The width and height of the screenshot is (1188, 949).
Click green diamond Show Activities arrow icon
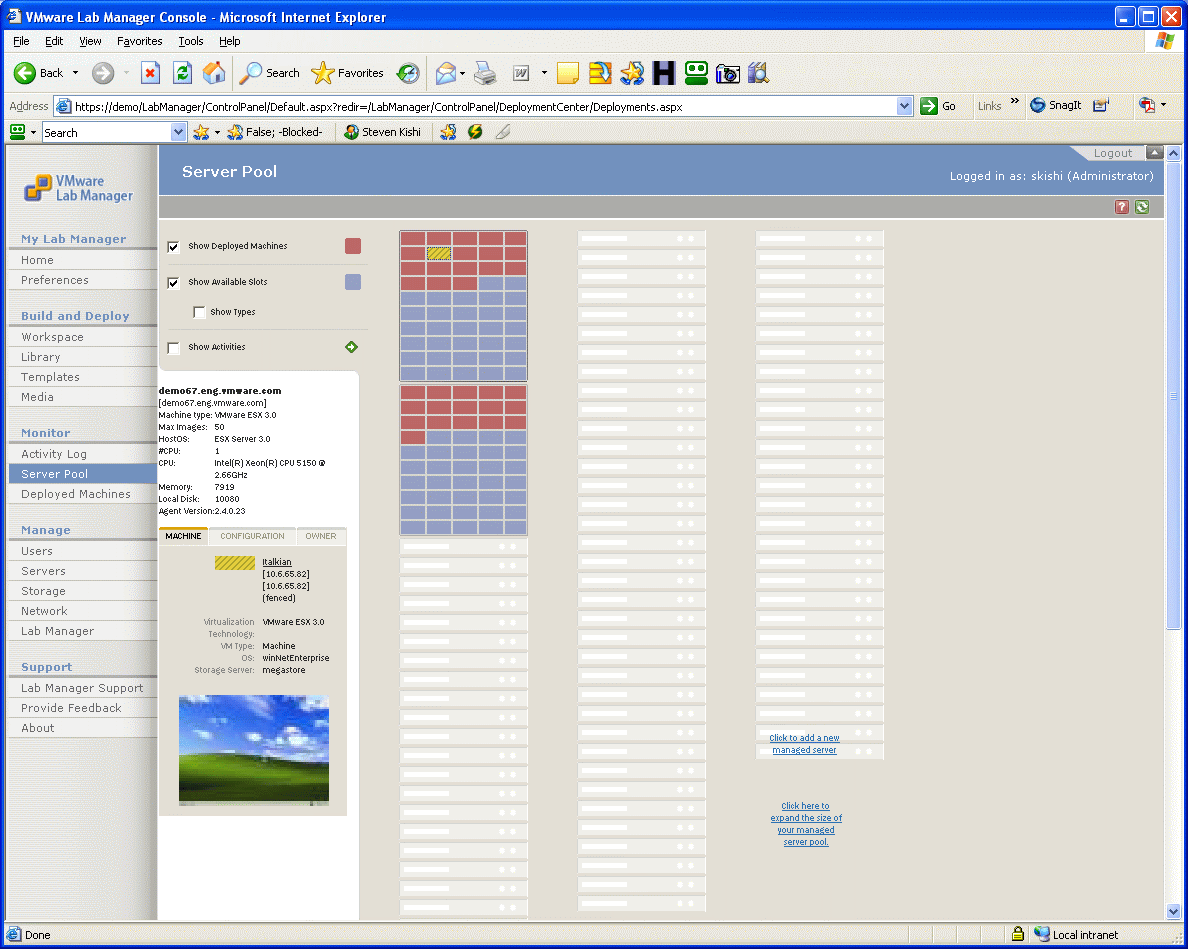[x=352, y=347]
